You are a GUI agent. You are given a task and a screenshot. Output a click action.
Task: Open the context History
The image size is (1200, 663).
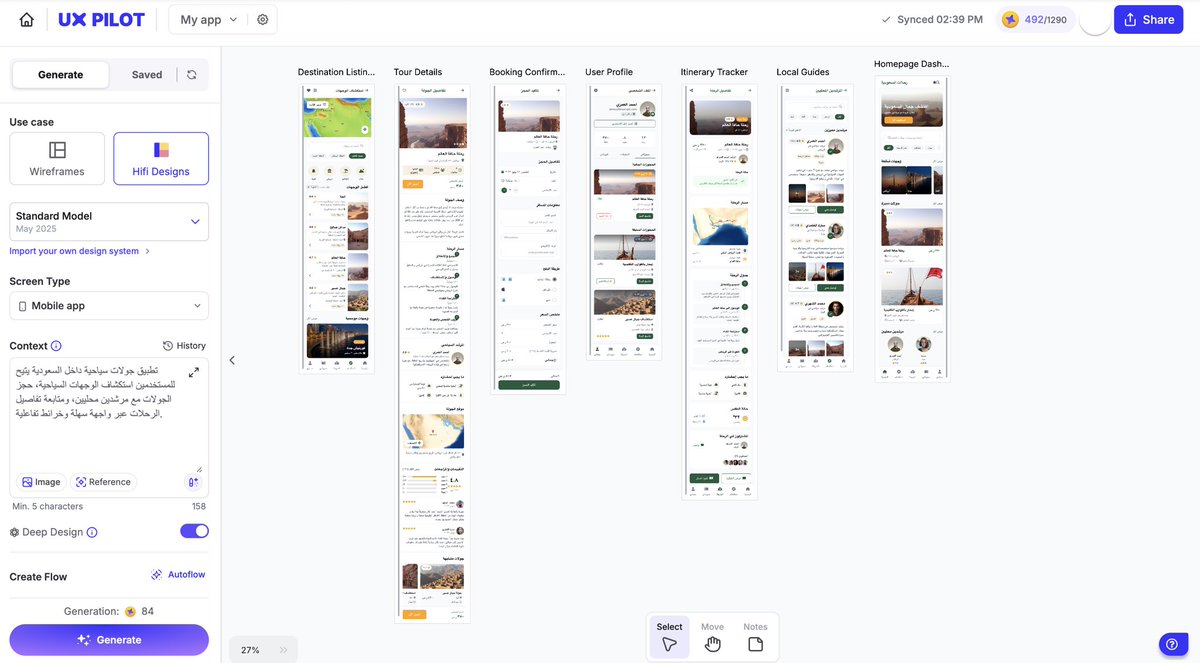184,346
